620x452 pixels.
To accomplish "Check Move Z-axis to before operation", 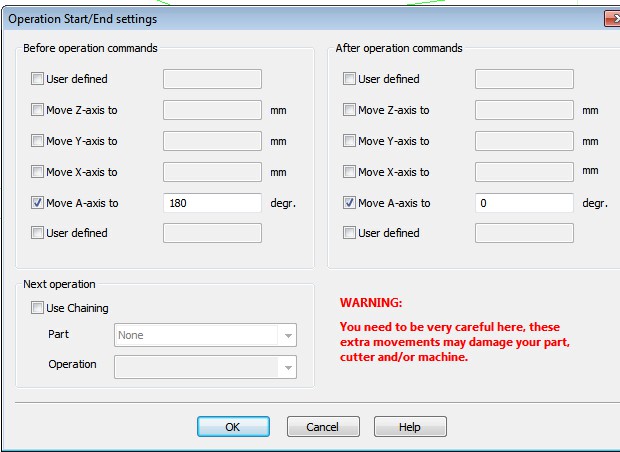I will point(38,110).
